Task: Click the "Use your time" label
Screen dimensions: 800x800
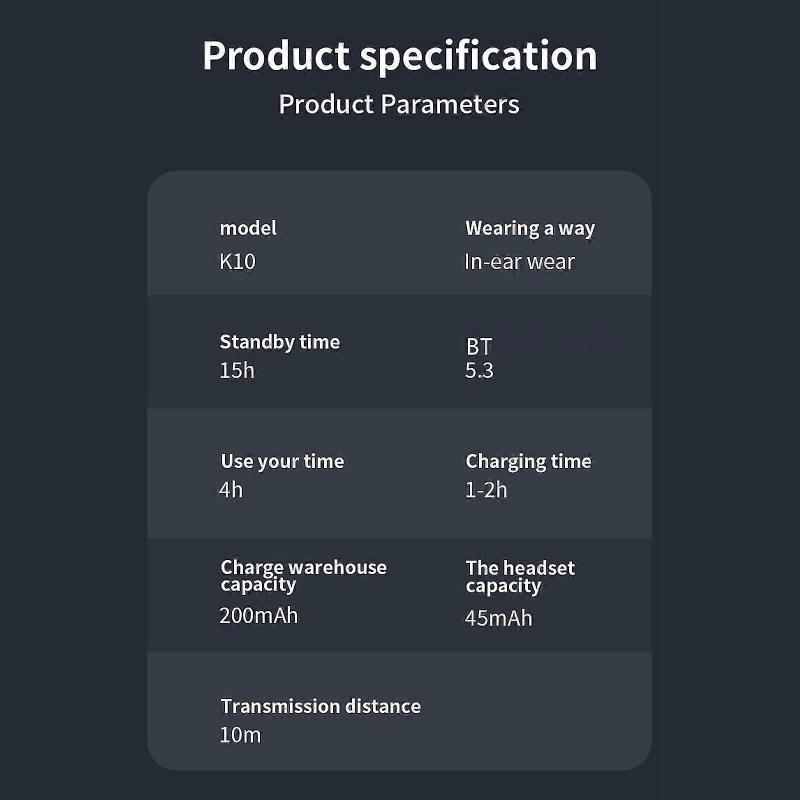Action: tap(282, 461)
